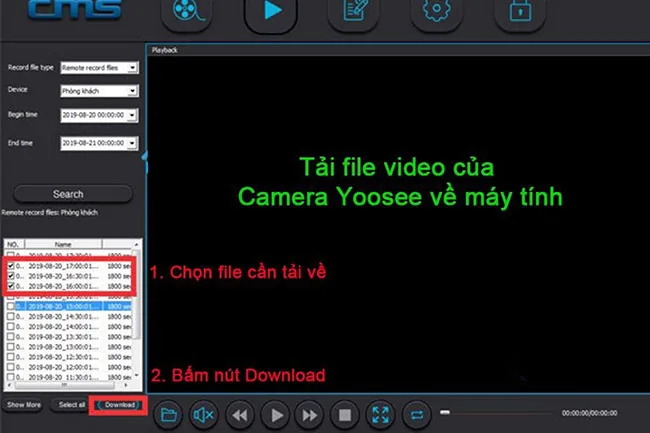Image resolution: width=650 pixels, height=433 pixels.
Task: Click the file list vertical scrollbar thumb
Action: tap(136, 293)
